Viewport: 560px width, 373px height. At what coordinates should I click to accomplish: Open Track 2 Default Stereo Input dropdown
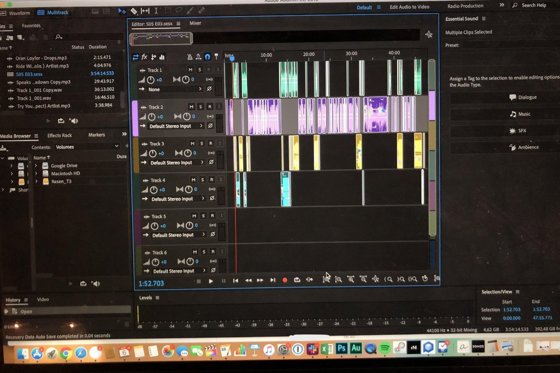click(x=176, y=126)
